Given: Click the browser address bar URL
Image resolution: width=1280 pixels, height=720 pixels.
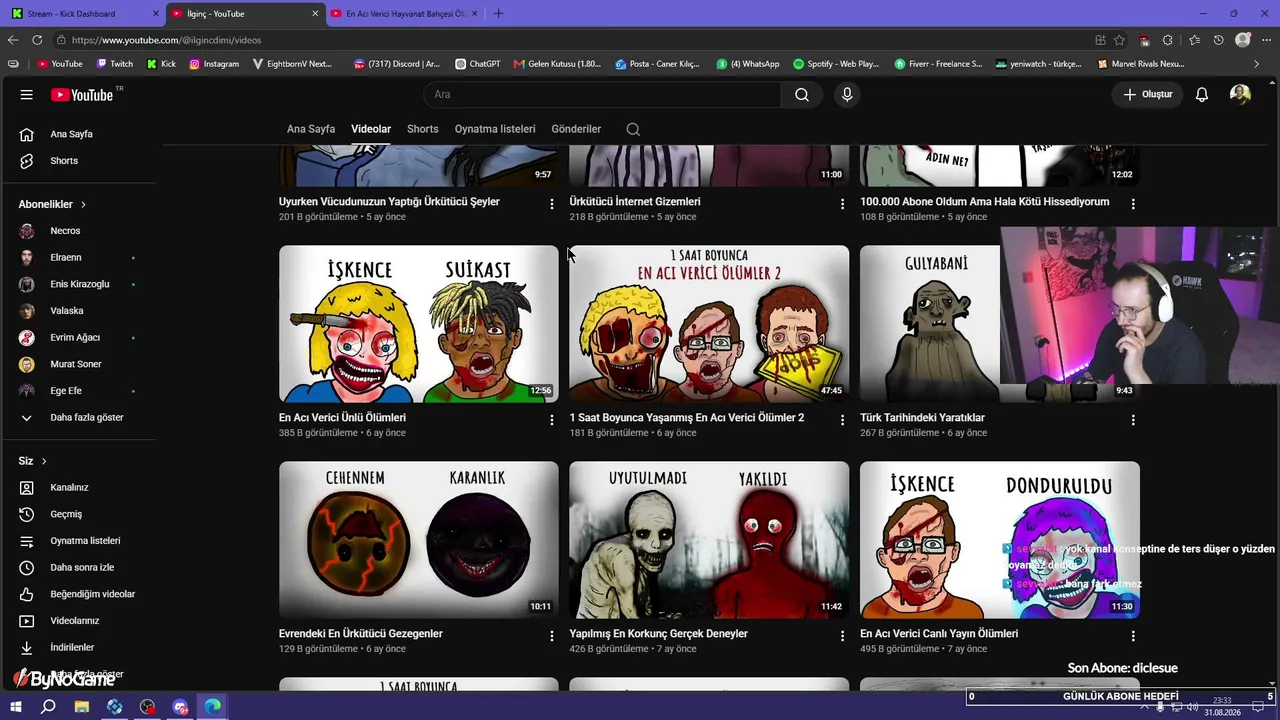Looking at the screenshot, I should pyautogui.click(x=166, y=40).
